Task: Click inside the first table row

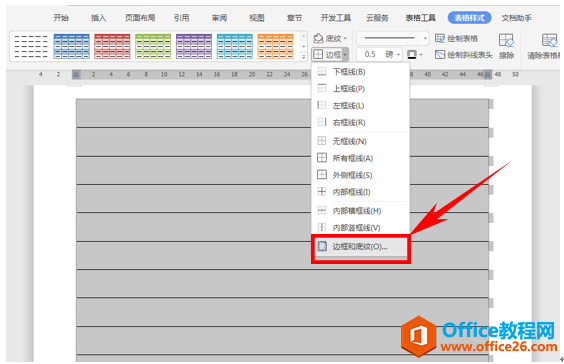Action: coord(282,113)
